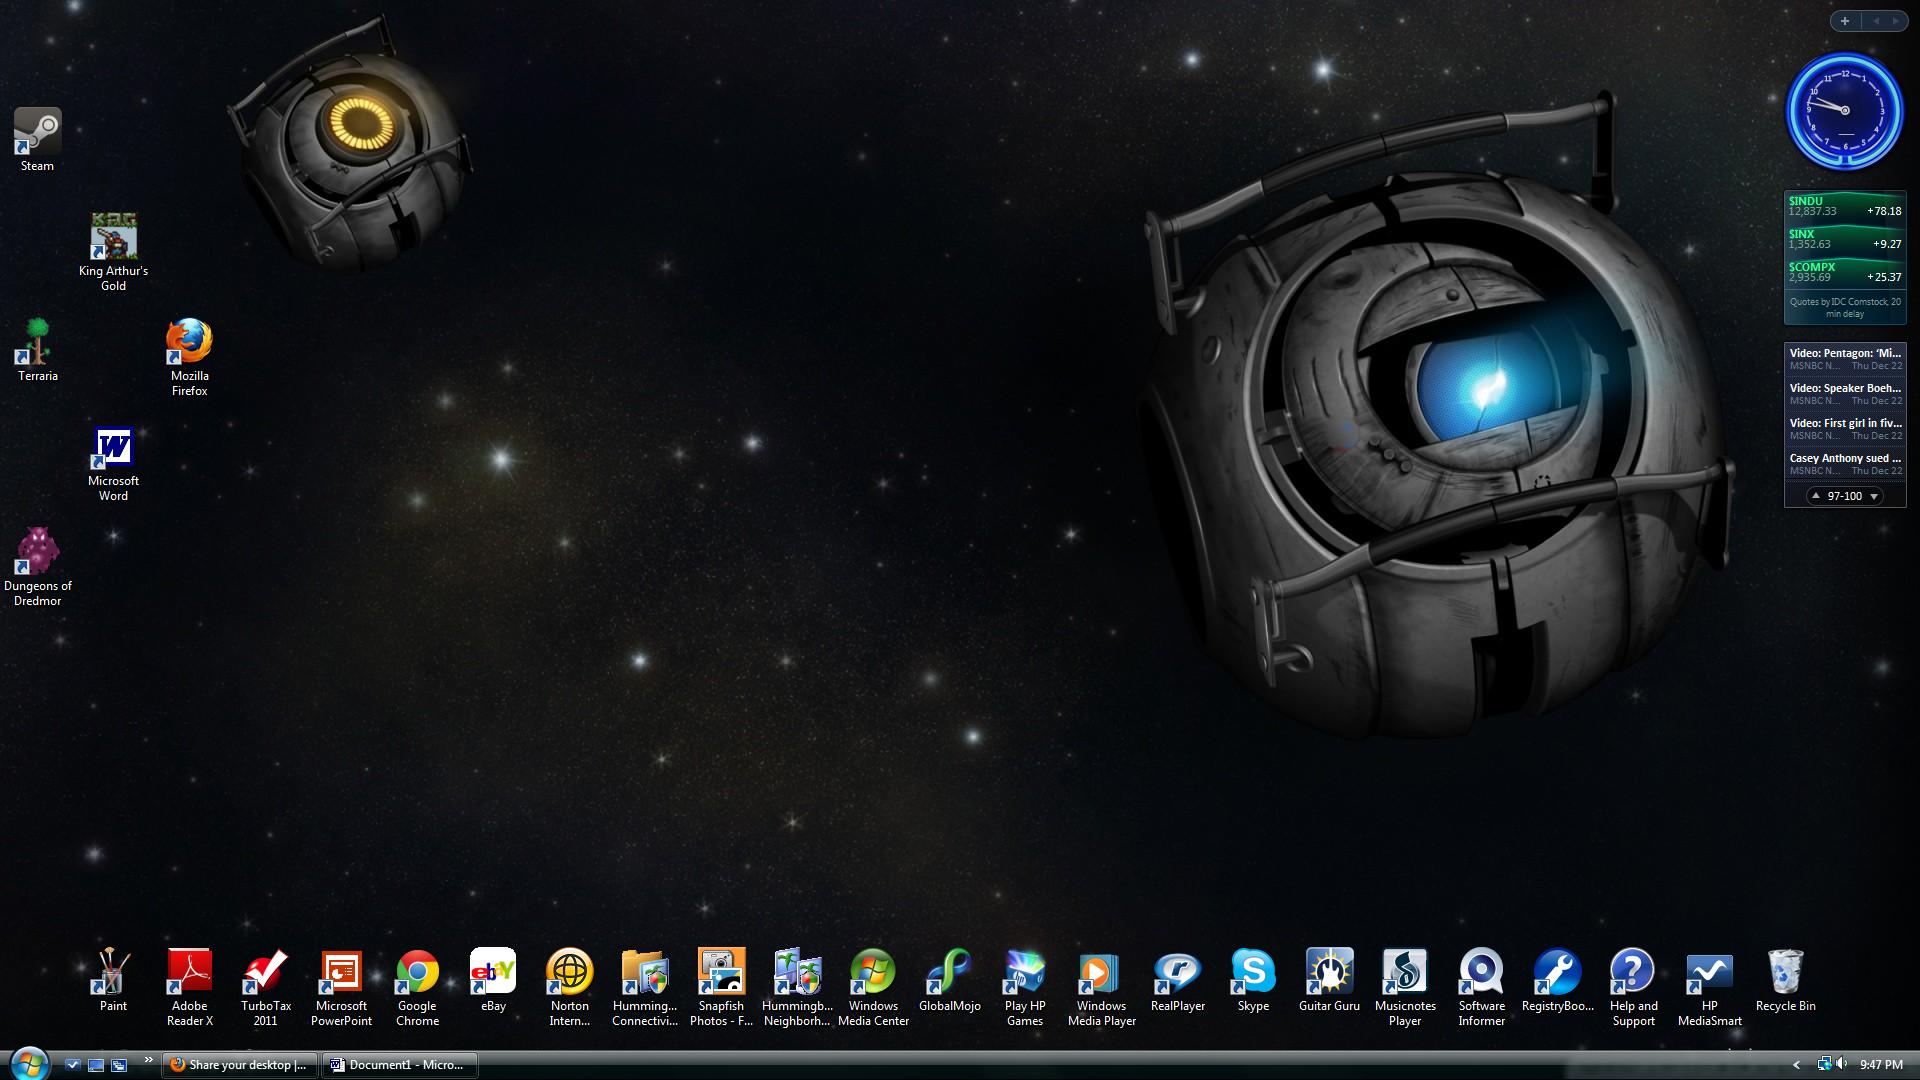Select the King Arthur's Gold icon
The width and height of the screenshot is (1920, 1080).
click(113, 237)
